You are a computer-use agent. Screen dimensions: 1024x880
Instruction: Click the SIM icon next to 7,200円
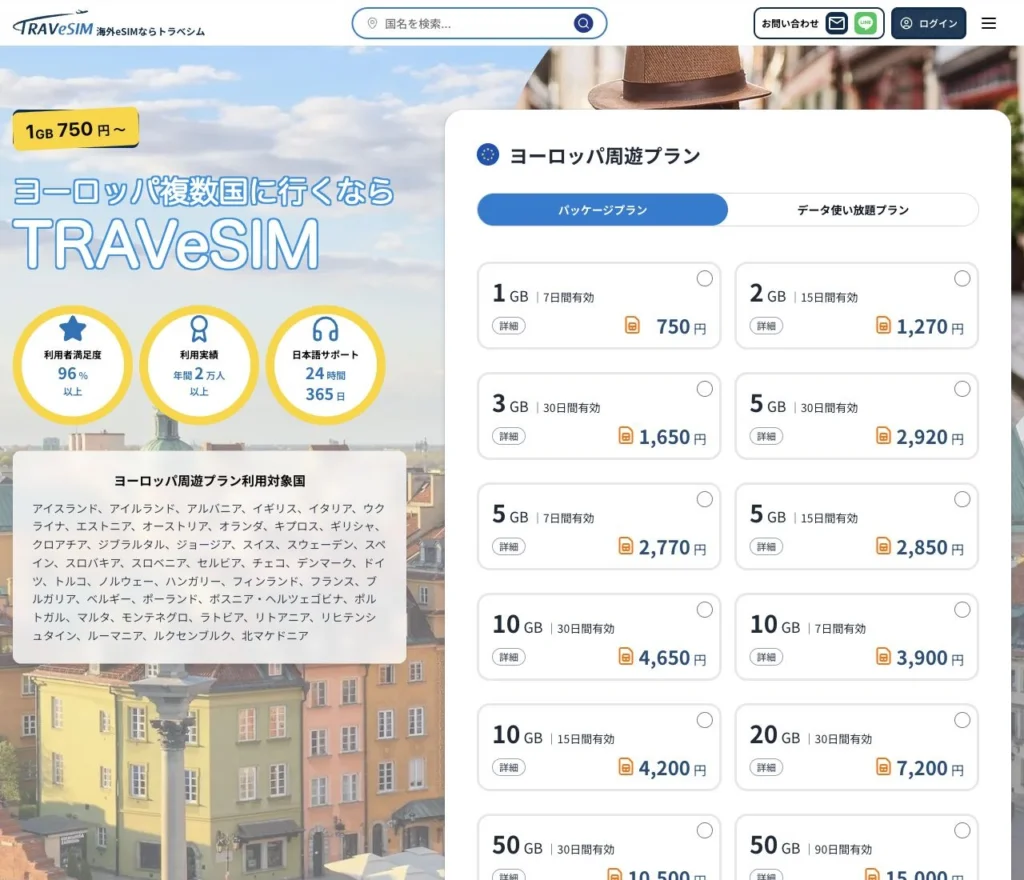pos(883,766)
